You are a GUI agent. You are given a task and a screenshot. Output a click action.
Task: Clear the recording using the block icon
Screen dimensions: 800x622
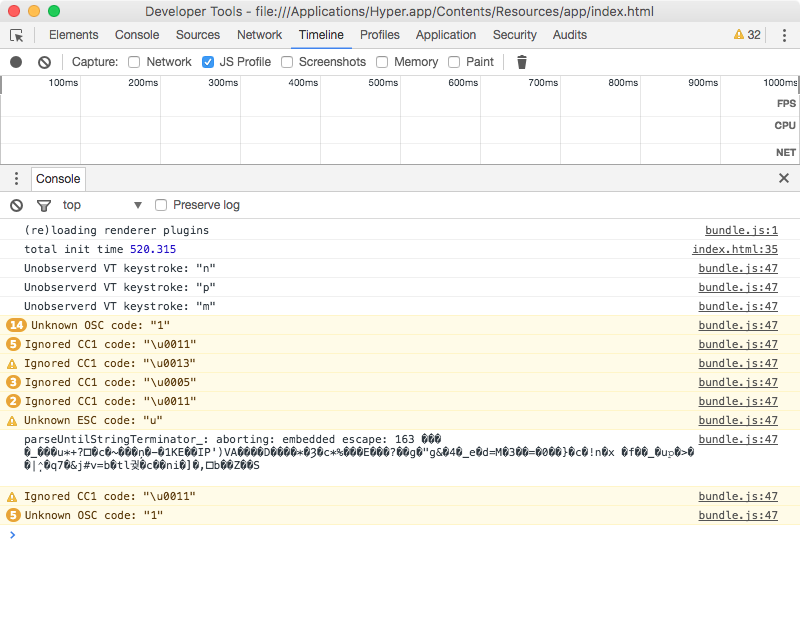click(42, 61)
